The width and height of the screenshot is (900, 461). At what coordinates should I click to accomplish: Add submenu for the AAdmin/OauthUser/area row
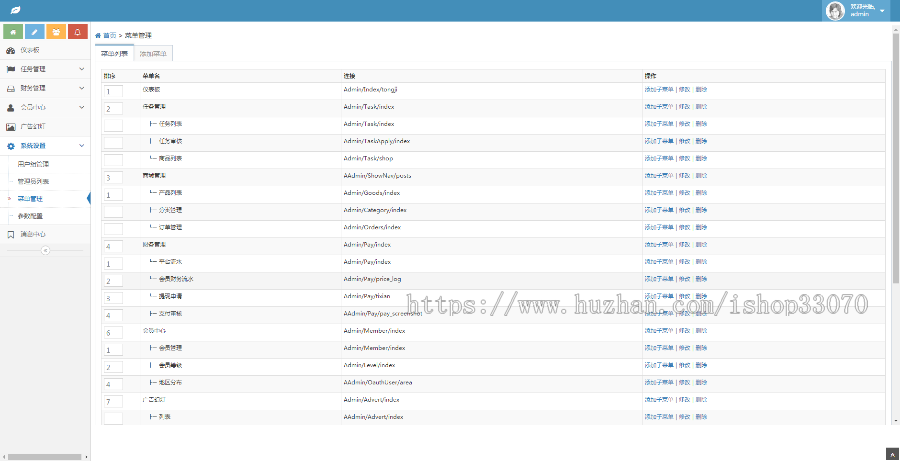click(x=658, y=382)
